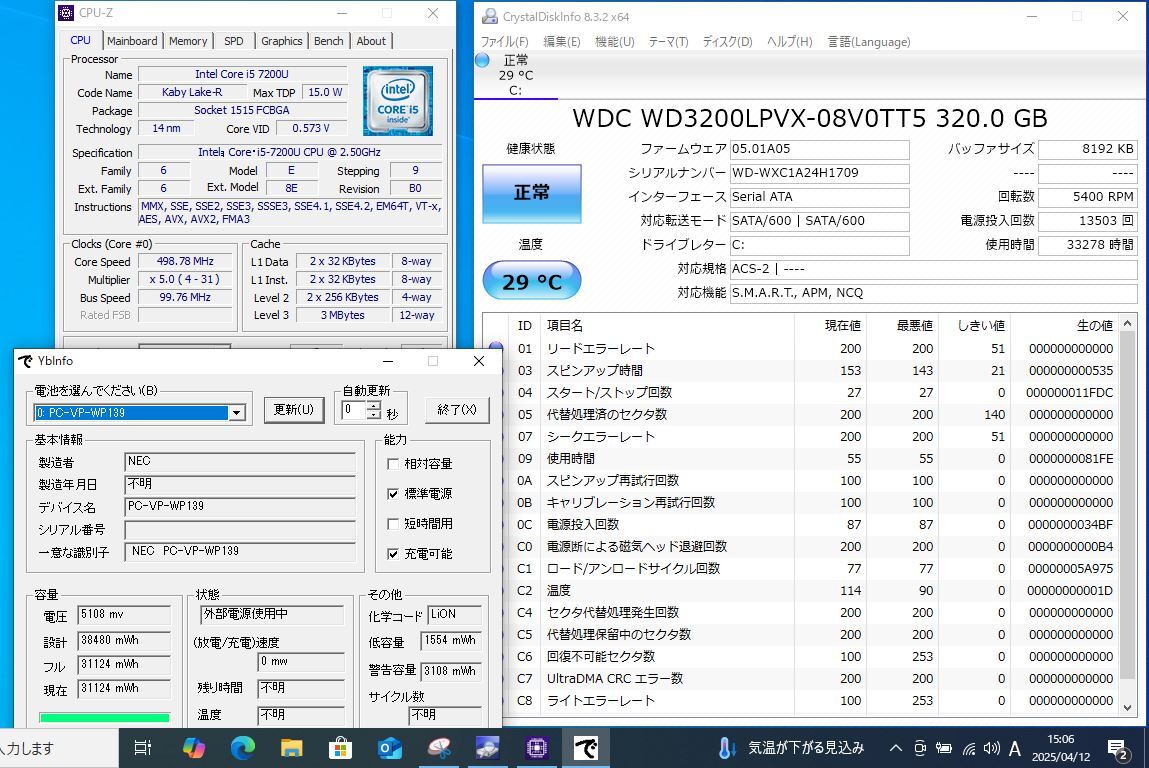
Task: Switch to the Memory tab in CPU-Z
Action: (x=188, y=41)
